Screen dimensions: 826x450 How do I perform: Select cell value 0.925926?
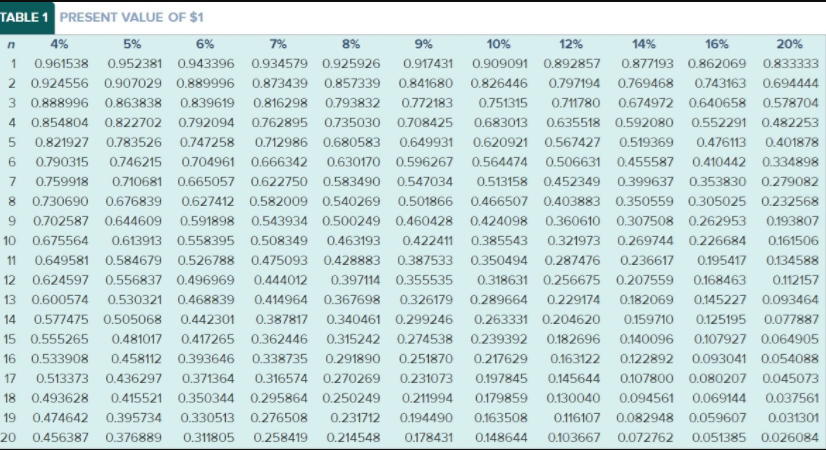(x=351, y=64)
